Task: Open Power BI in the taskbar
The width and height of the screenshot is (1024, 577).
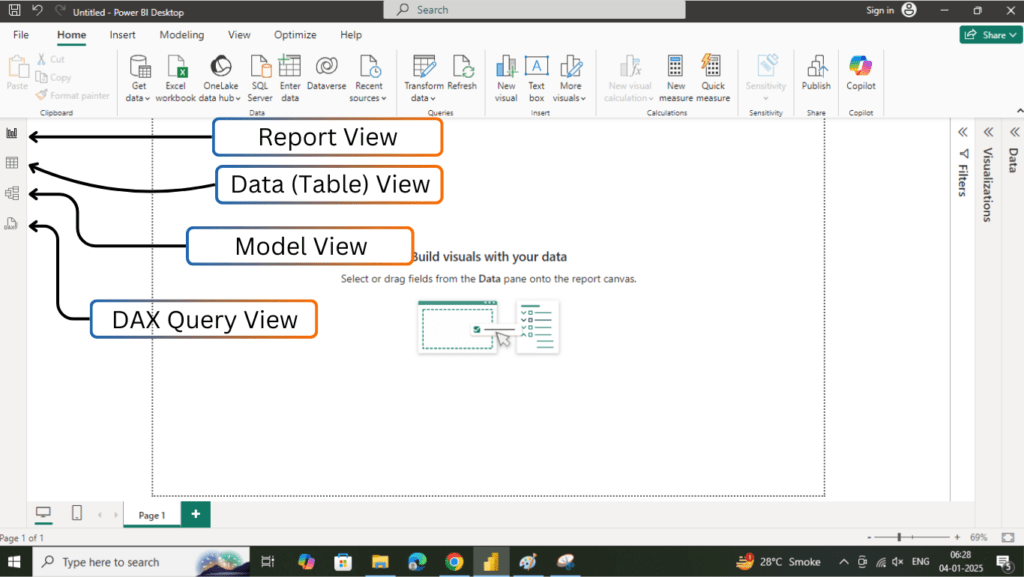Action: 491,561
